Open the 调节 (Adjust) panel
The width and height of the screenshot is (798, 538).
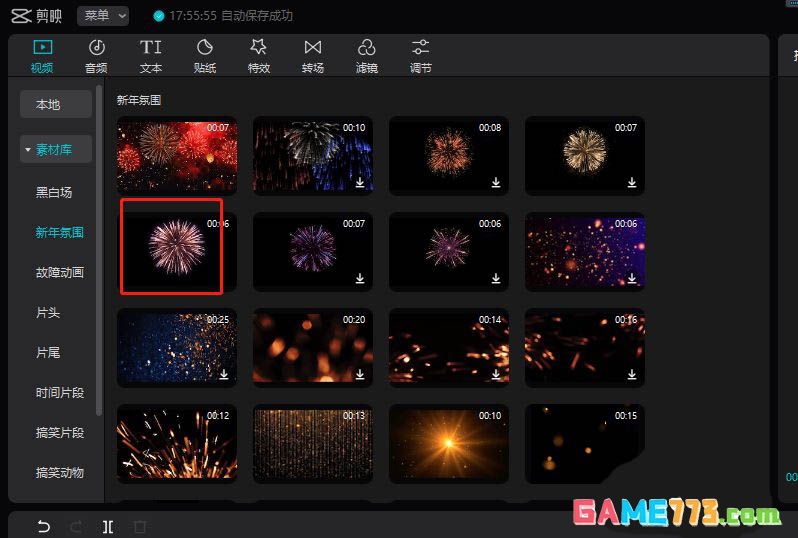pyautogui.click(x=421, y=56)
